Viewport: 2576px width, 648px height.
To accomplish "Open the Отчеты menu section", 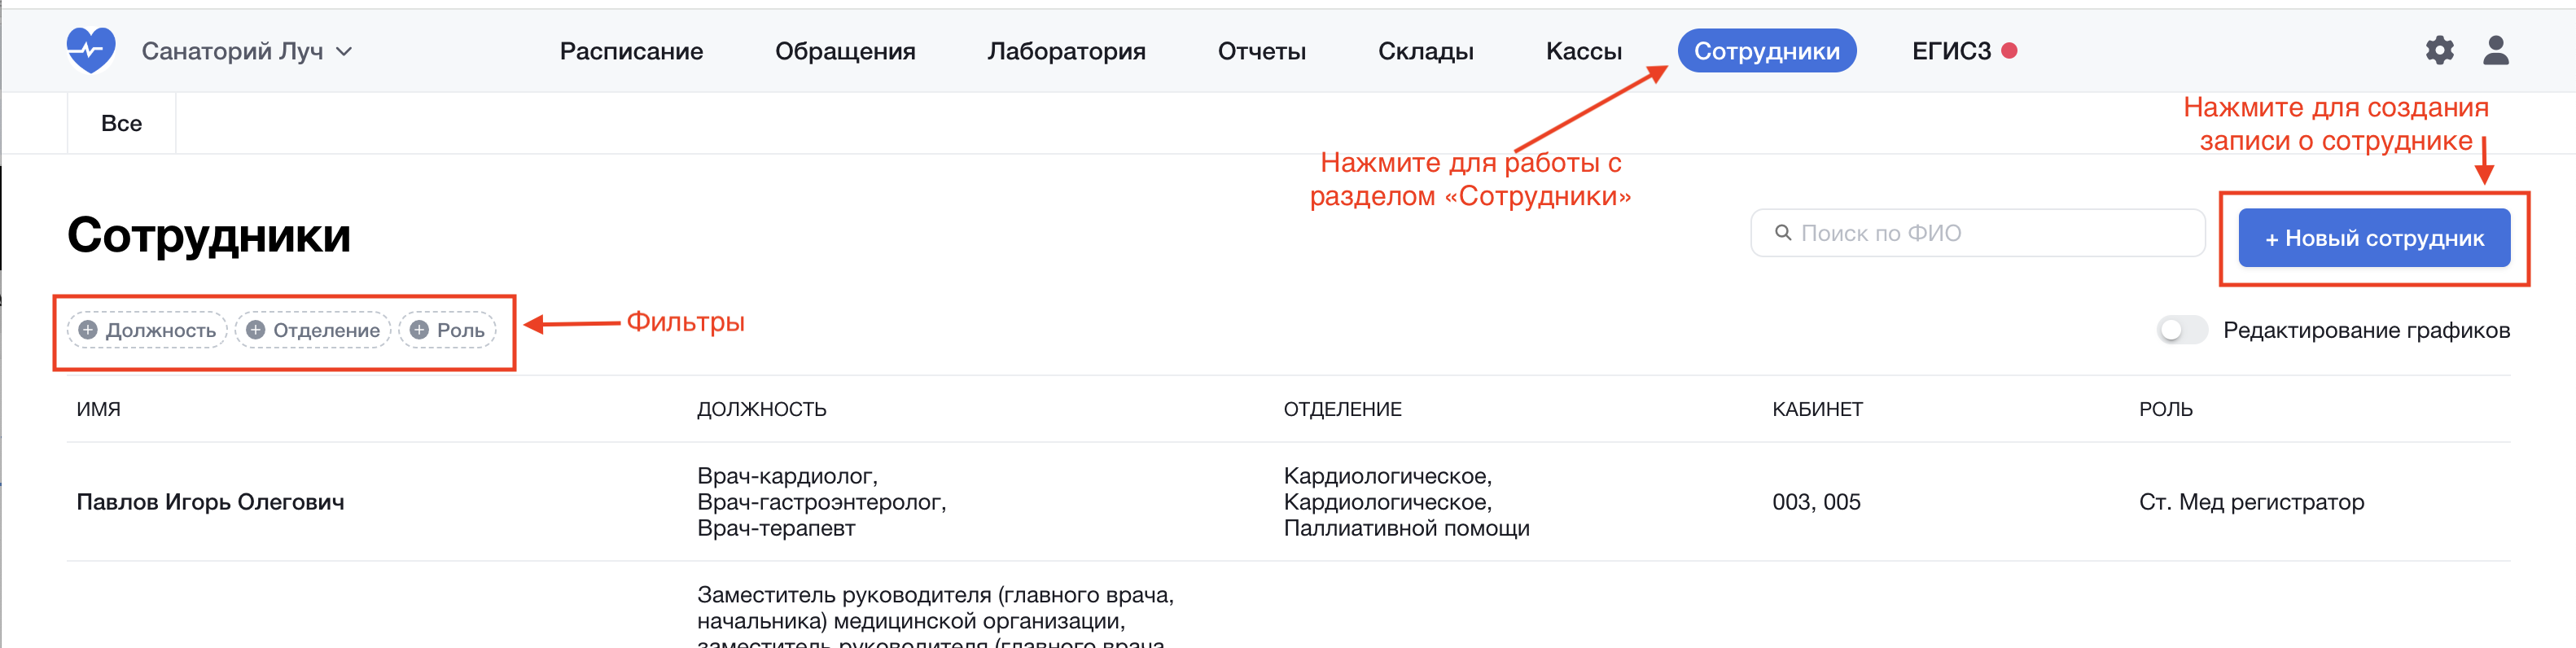I will 1261,51.
